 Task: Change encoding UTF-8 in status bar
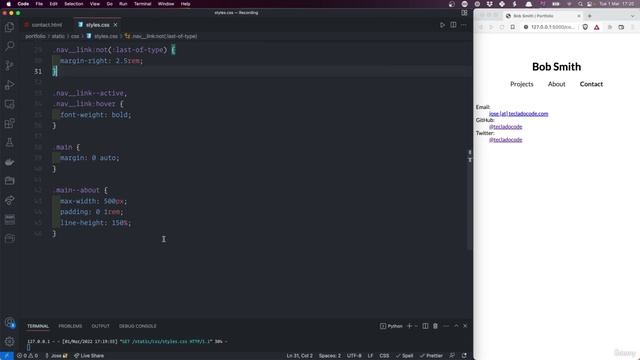tap(354, 356)
